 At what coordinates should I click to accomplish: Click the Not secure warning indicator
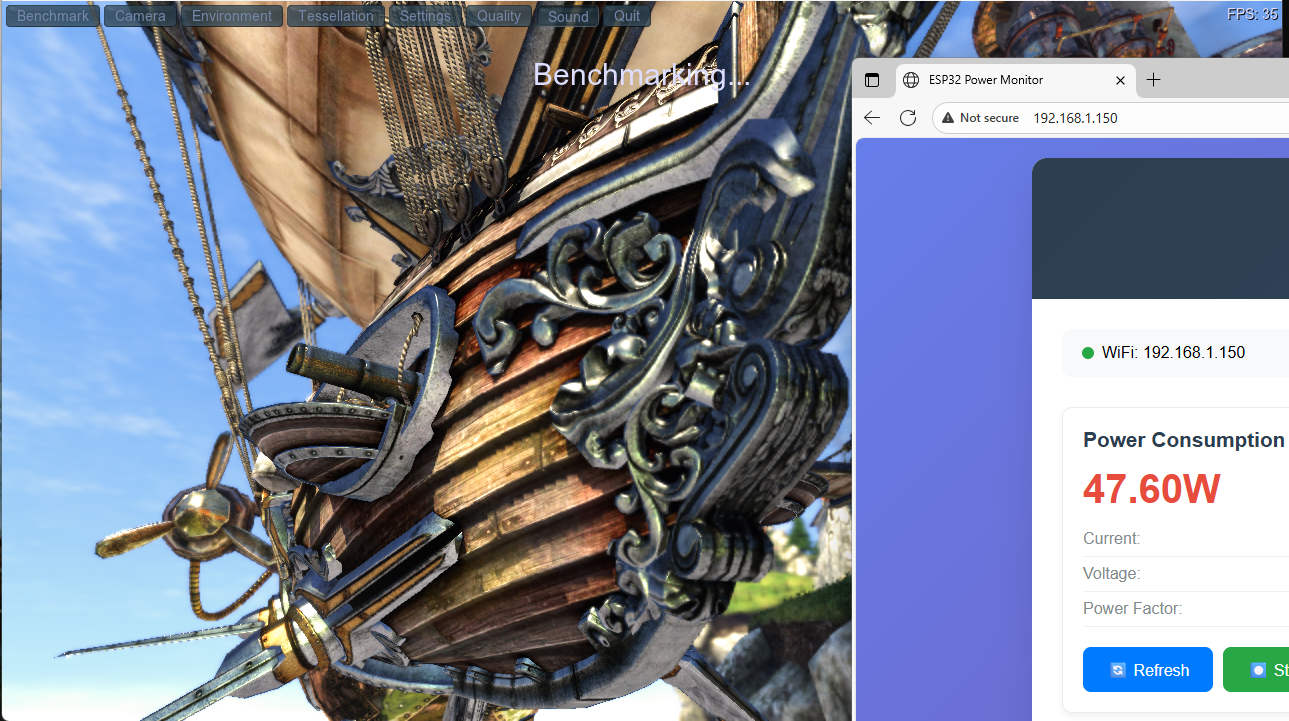[980, 118]
